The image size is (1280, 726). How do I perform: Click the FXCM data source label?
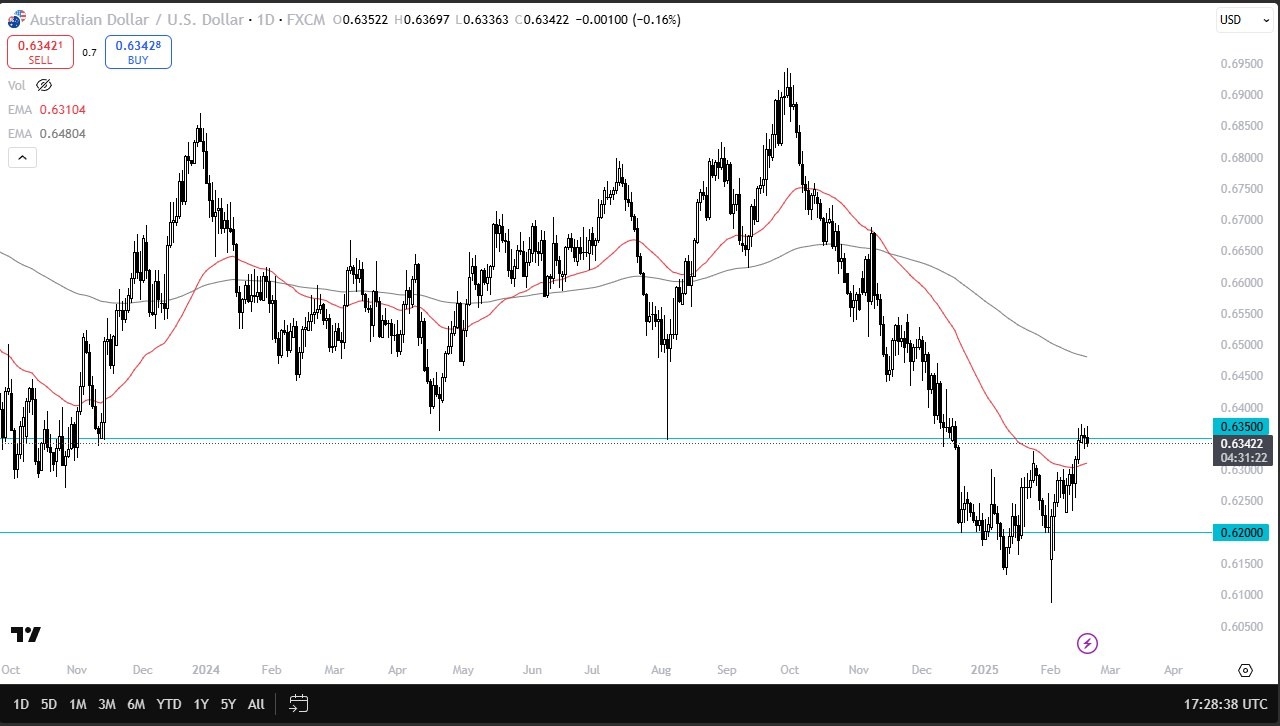click(304, 19)
